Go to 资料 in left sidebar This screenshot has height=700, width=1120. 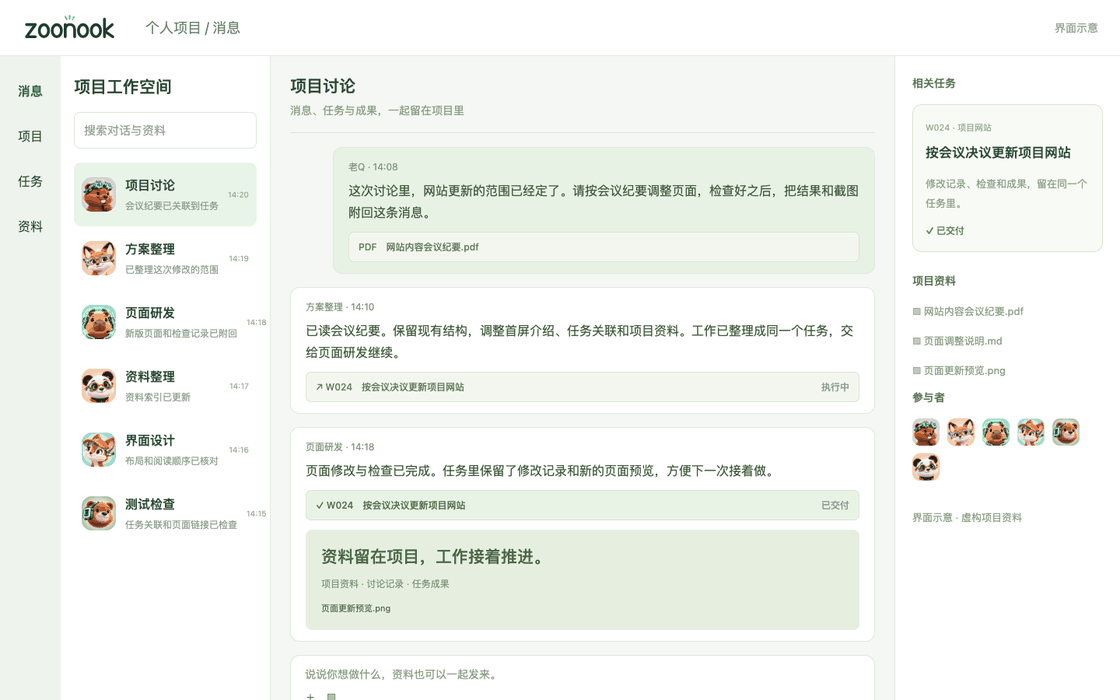point(30,226)
